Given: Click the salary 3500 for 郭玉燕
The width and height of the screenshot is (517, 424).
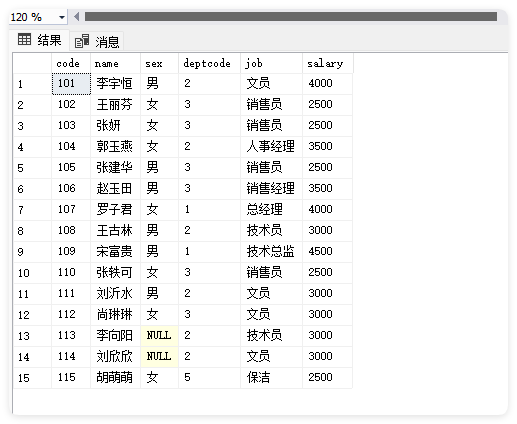Looking at the screenshot, I should [x=327, y=147].
